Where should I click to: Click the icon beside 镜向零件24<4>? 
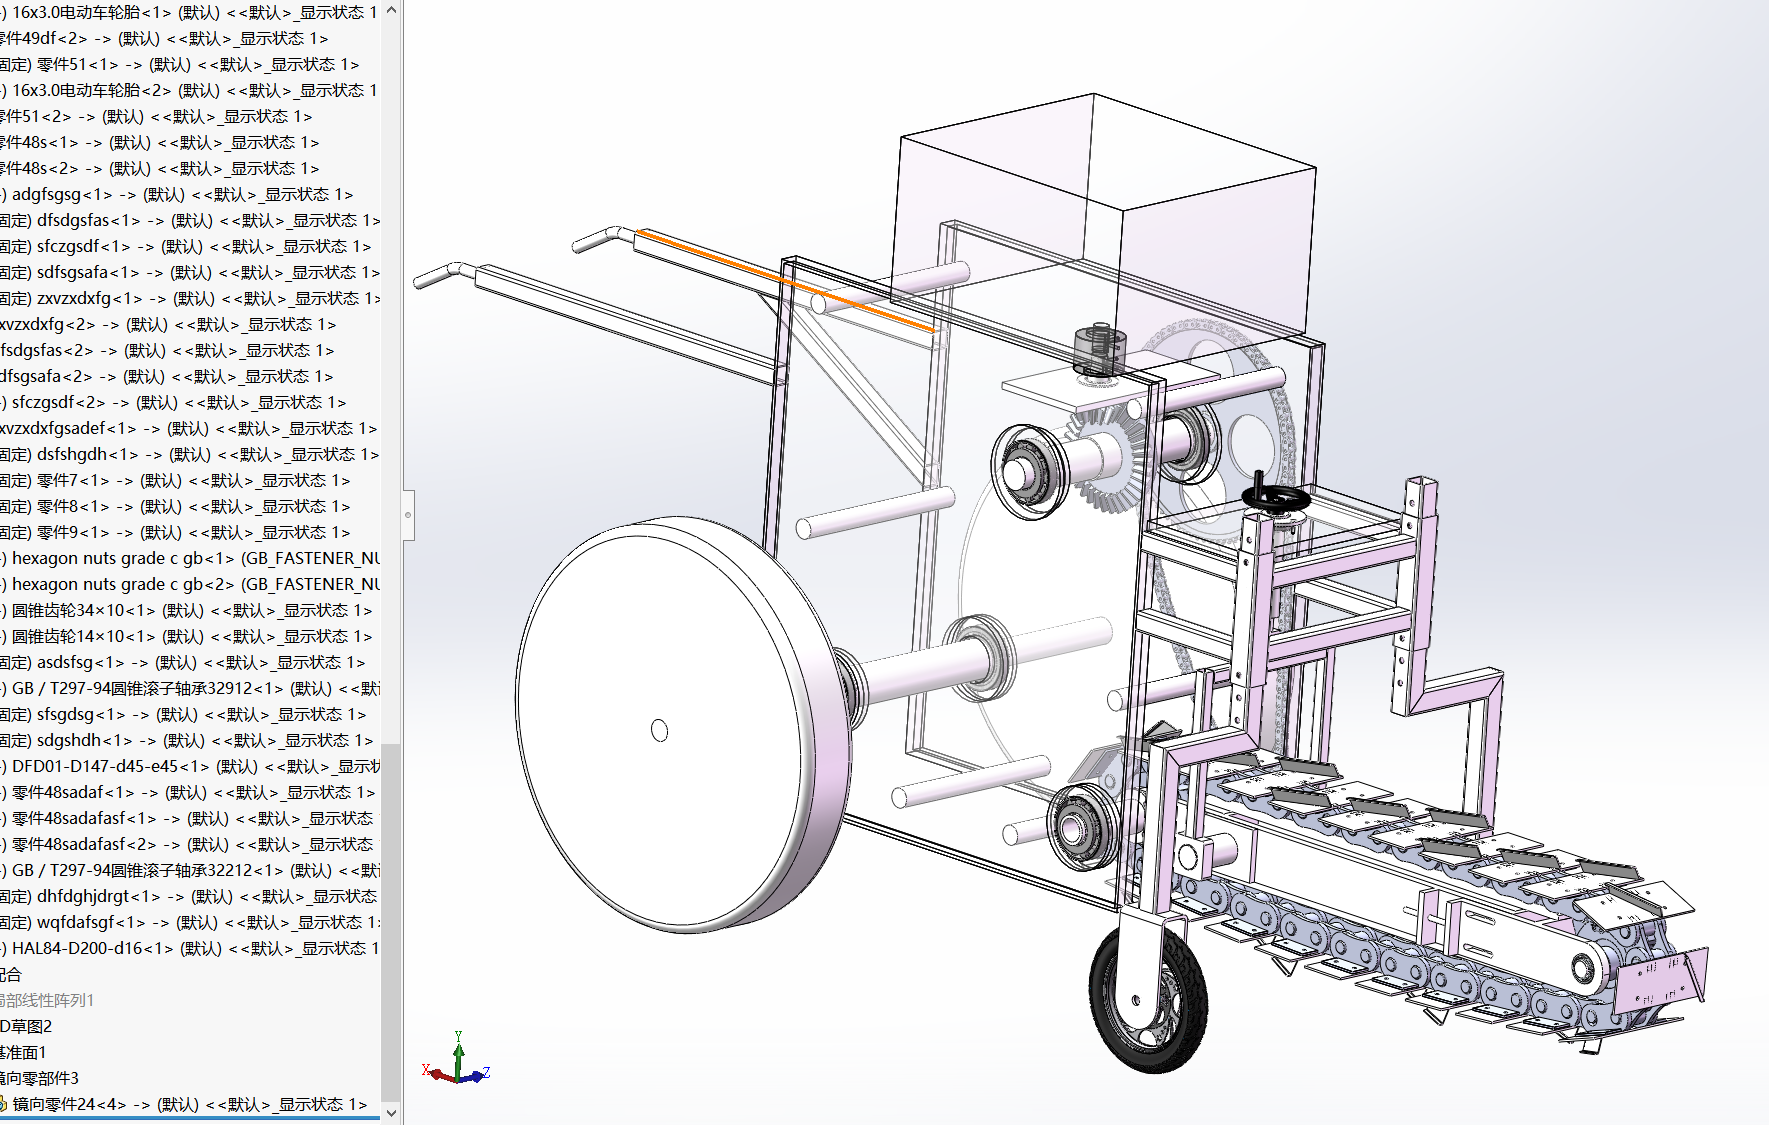3,1104
